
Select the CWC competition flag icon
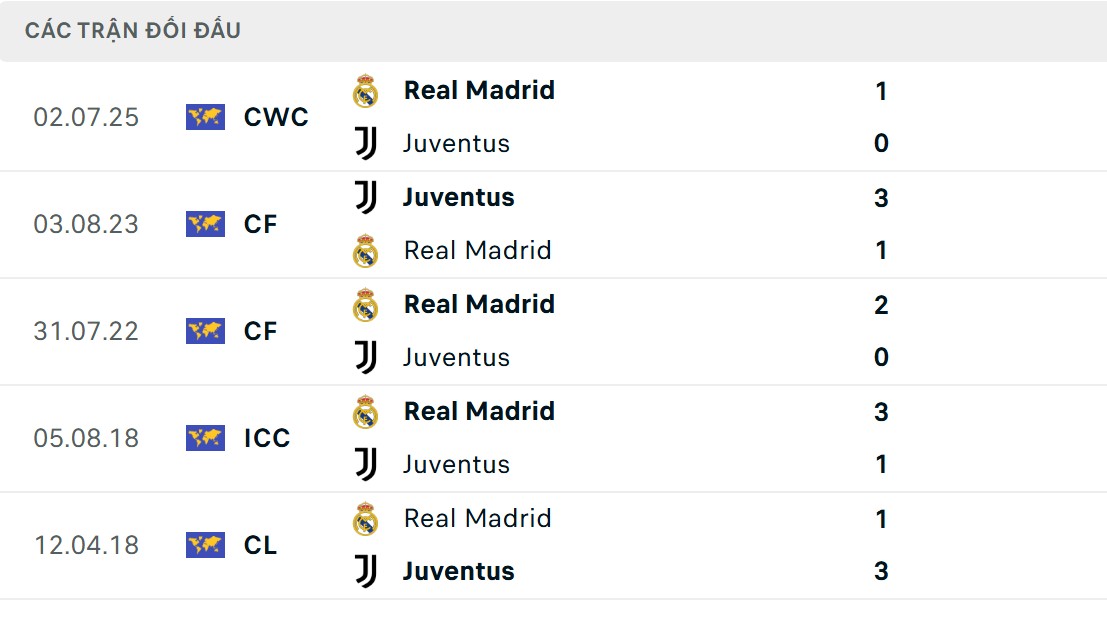(205, 117)
